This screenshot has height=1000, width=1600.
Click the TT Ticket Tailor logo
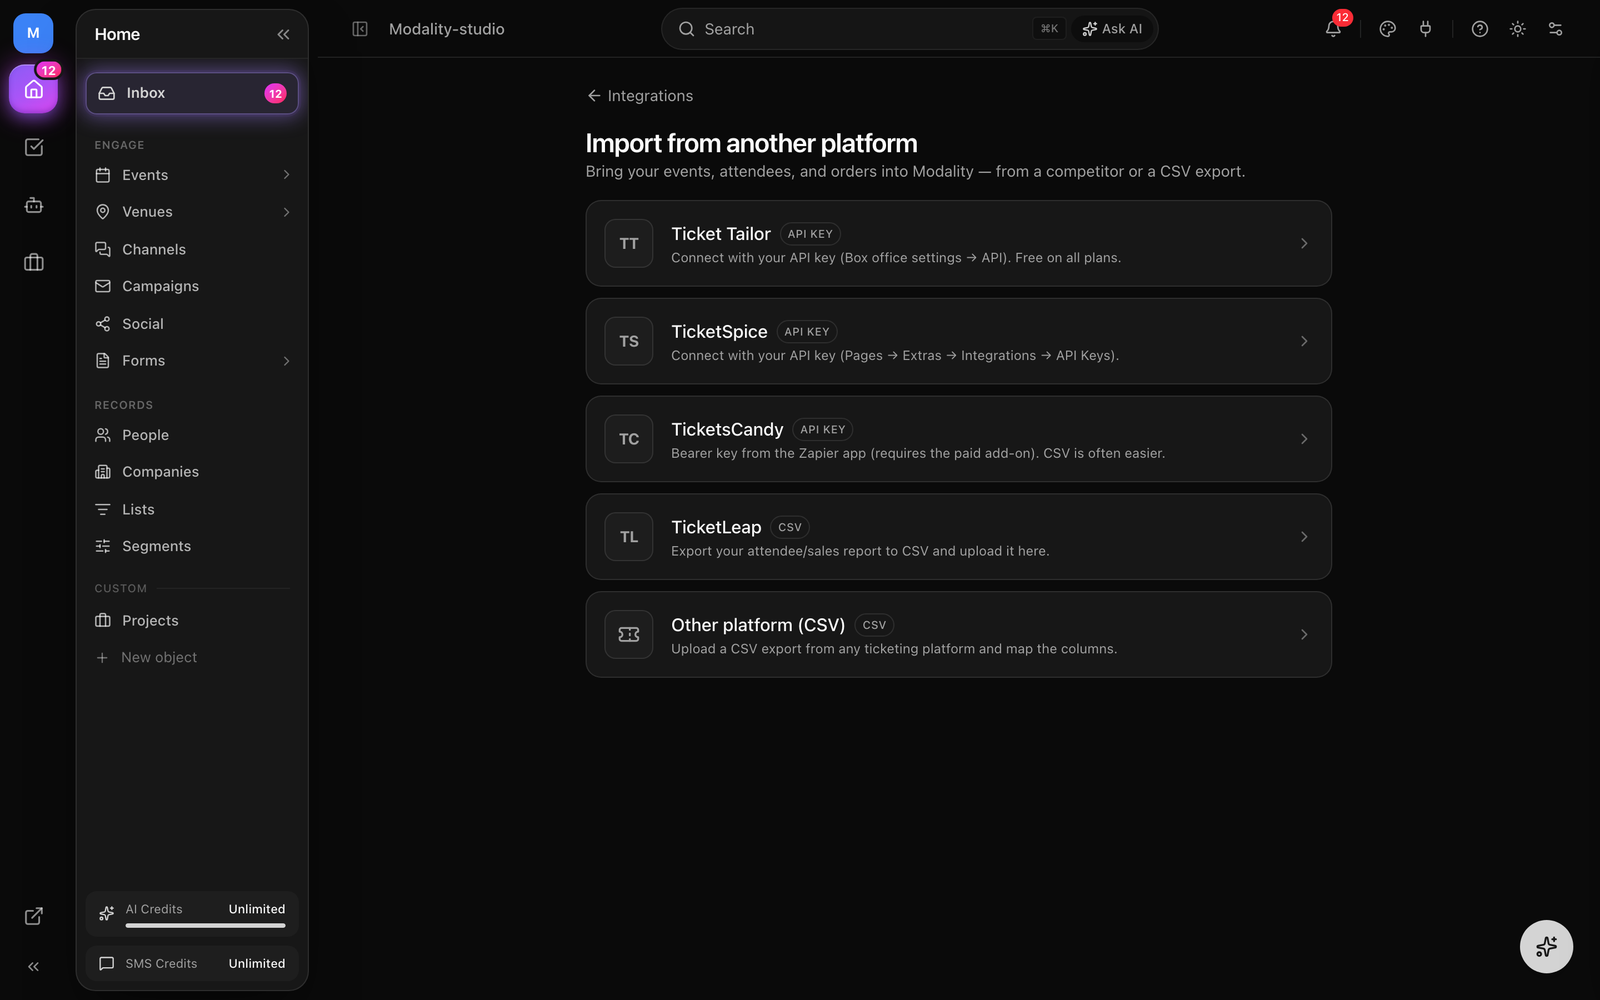point(629,243)
